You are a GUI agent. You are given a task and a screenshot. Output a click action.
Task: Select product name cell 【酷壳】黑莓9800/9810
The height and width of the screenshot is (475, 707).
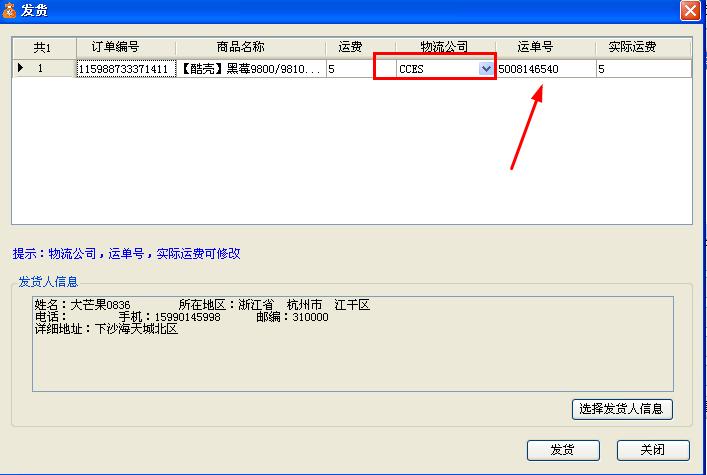[251, 69]
